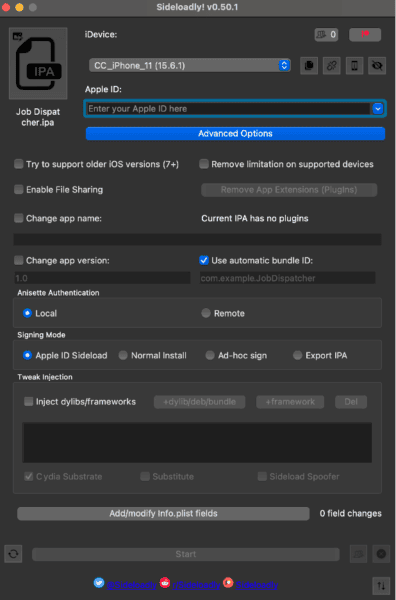
Task: Select Export IPA signing mode
Action: click(297, 355)
